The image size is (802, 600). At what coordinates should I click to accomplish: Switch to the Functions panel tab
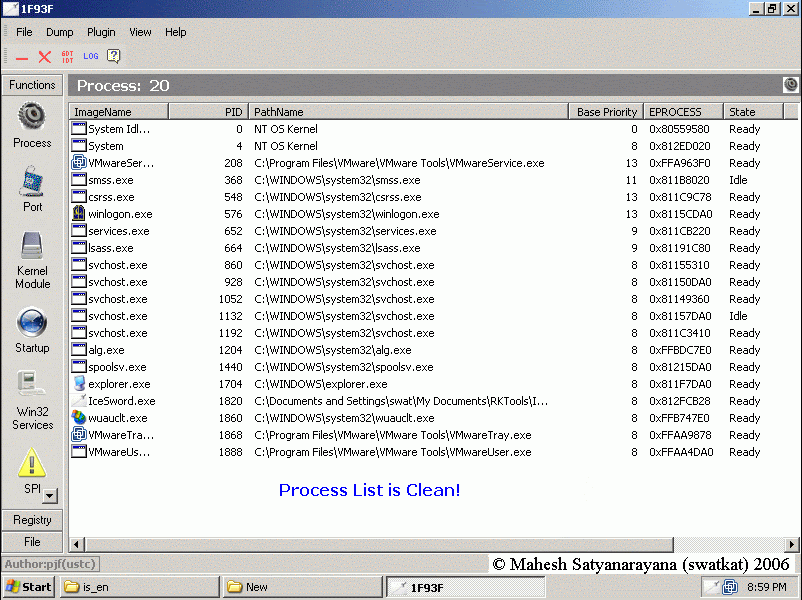pyautogui.click(x=32, y=85)
